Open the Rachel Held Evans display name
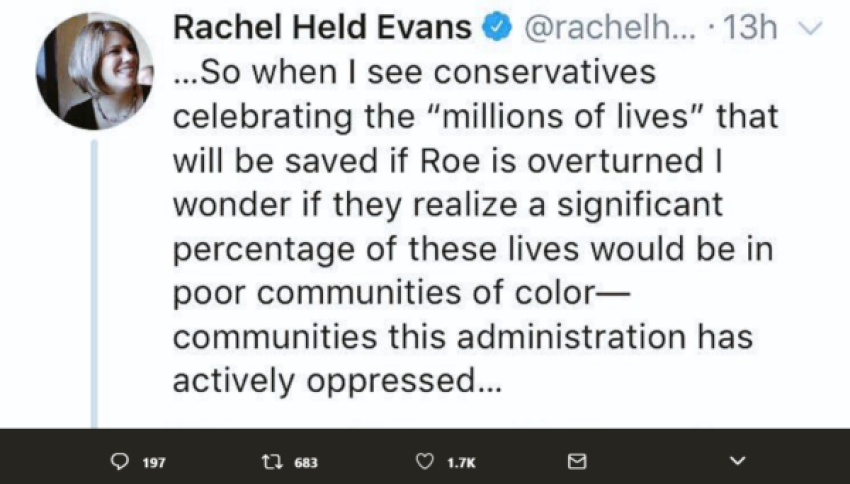The height and width of the screenshot is (484, 850). (322, 29)
